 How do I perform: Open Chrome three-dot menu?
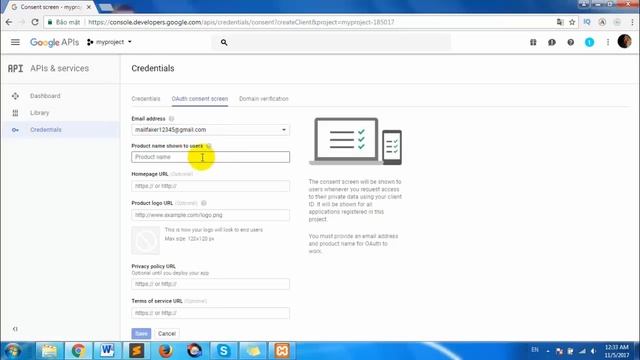tap(633, 22)
